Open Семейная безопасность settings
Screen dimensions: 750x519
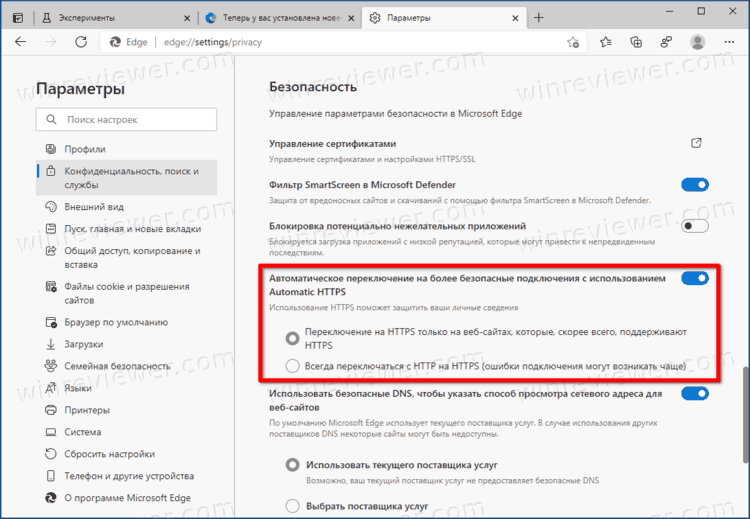click(x=126, y=366)
